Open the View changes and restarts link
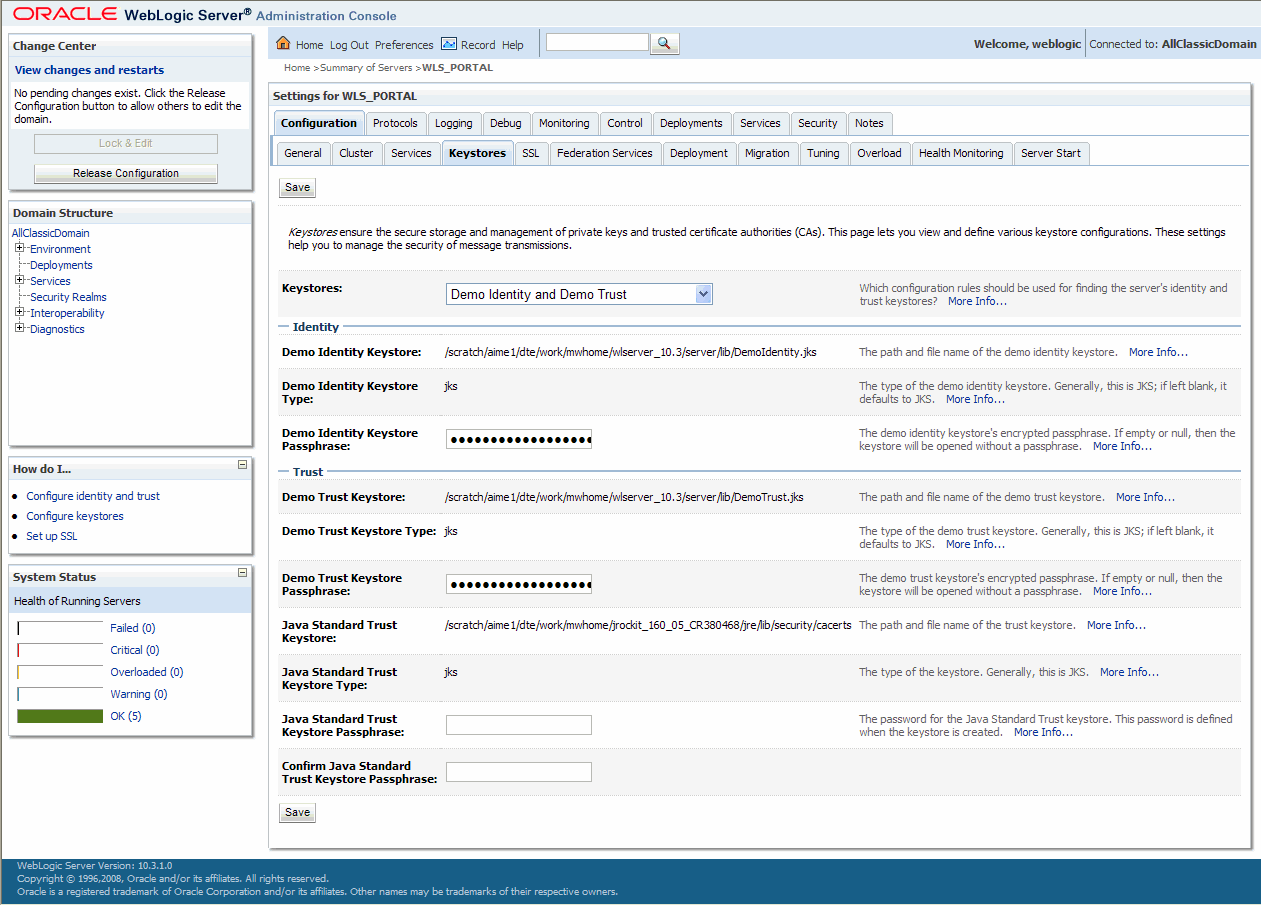Viewport: 1261px width, 905px height. (x=89, y=70)
